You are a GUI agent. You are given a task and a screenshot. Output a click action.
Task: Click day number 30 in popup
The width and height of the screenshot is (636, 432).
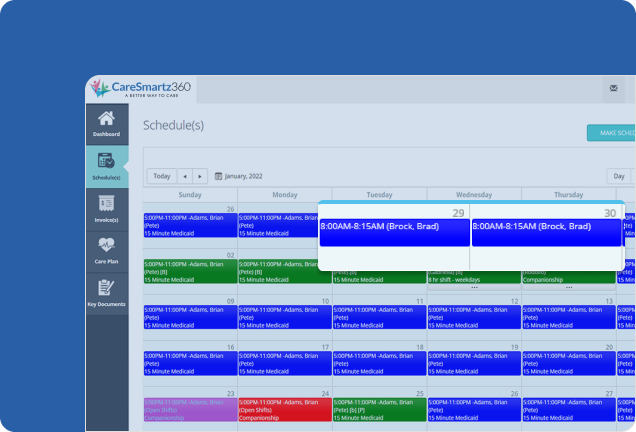(610, 213)
